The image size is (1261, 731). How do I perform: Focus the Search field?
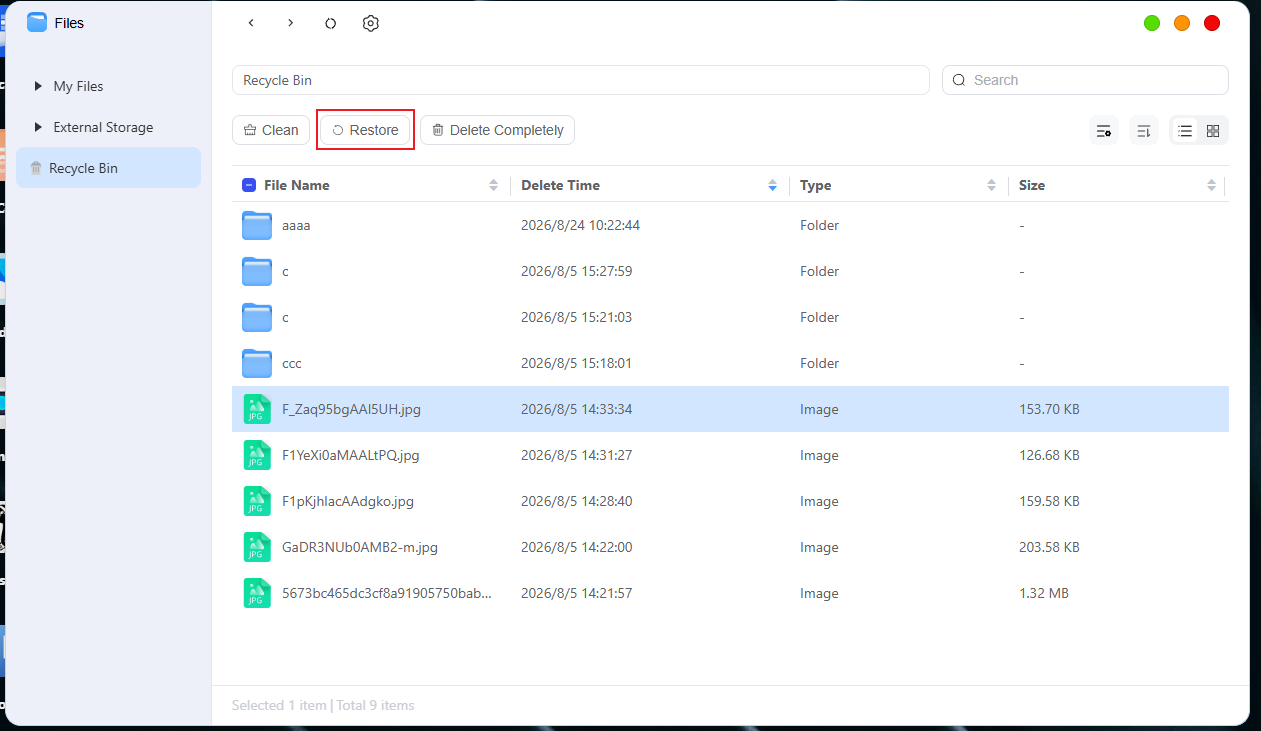click(x=1085, y=80)
